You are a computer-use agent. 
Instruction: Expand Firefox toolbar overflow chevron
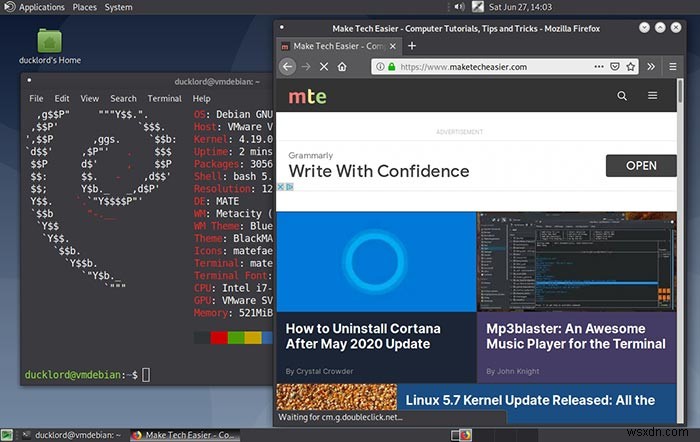(x=651, y=67)
